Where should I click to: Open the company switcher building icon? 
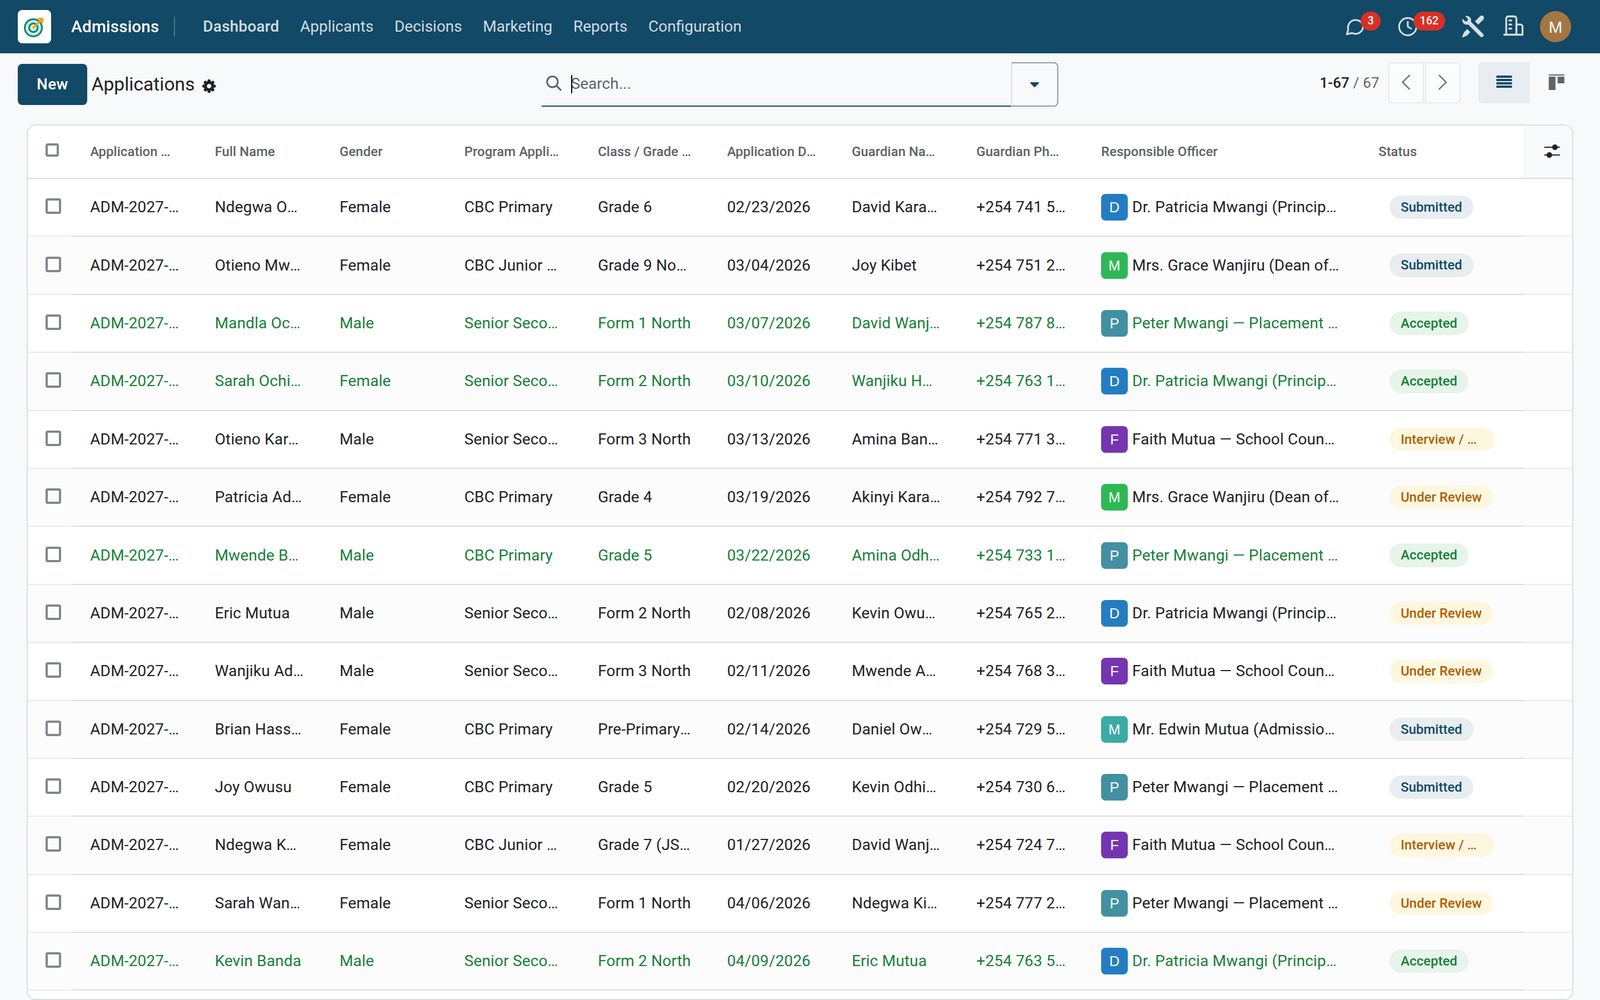[x=1514, y=26]
